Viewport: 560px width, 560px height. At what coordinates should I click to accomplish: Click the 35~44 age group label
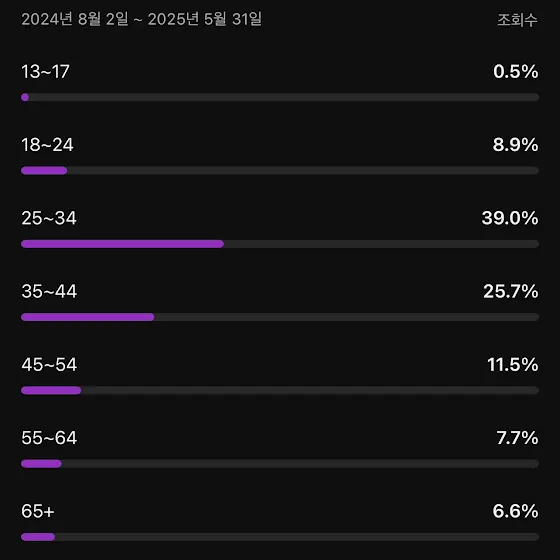tap(49, 291)
